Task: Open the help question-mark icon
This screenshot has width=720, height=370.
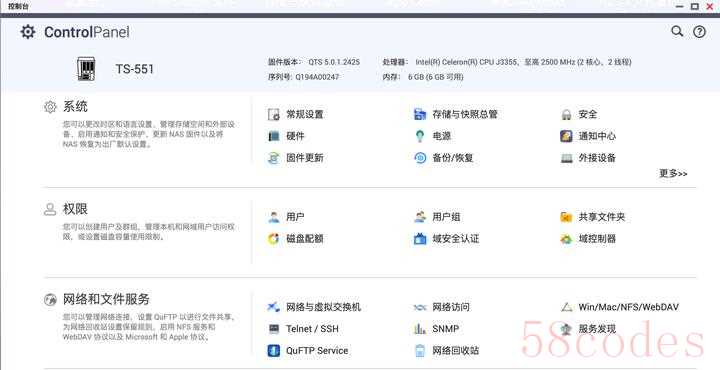Action: click(699, 32)
